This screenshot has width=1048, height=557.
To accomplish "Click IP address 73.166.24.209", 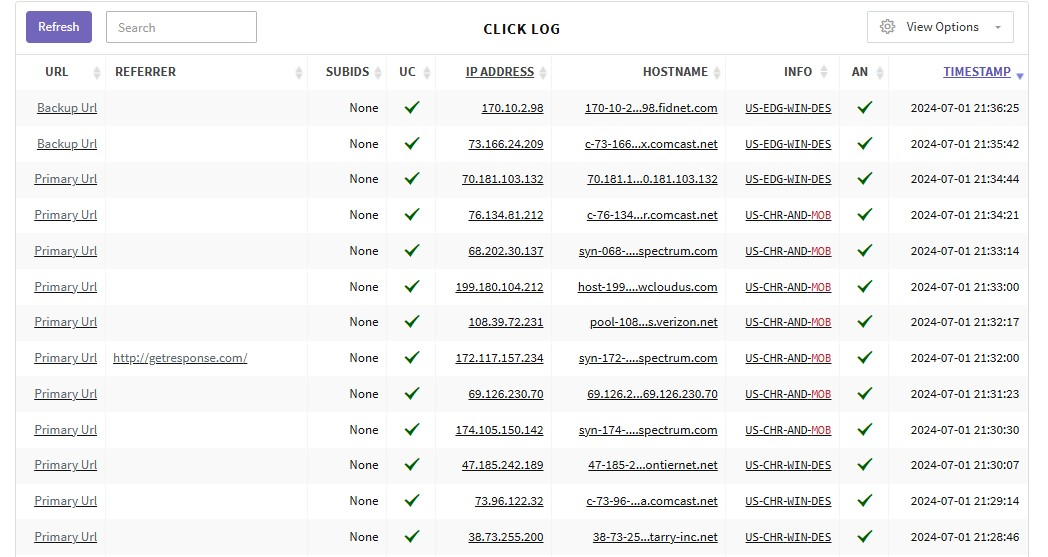I will (505, 144).
